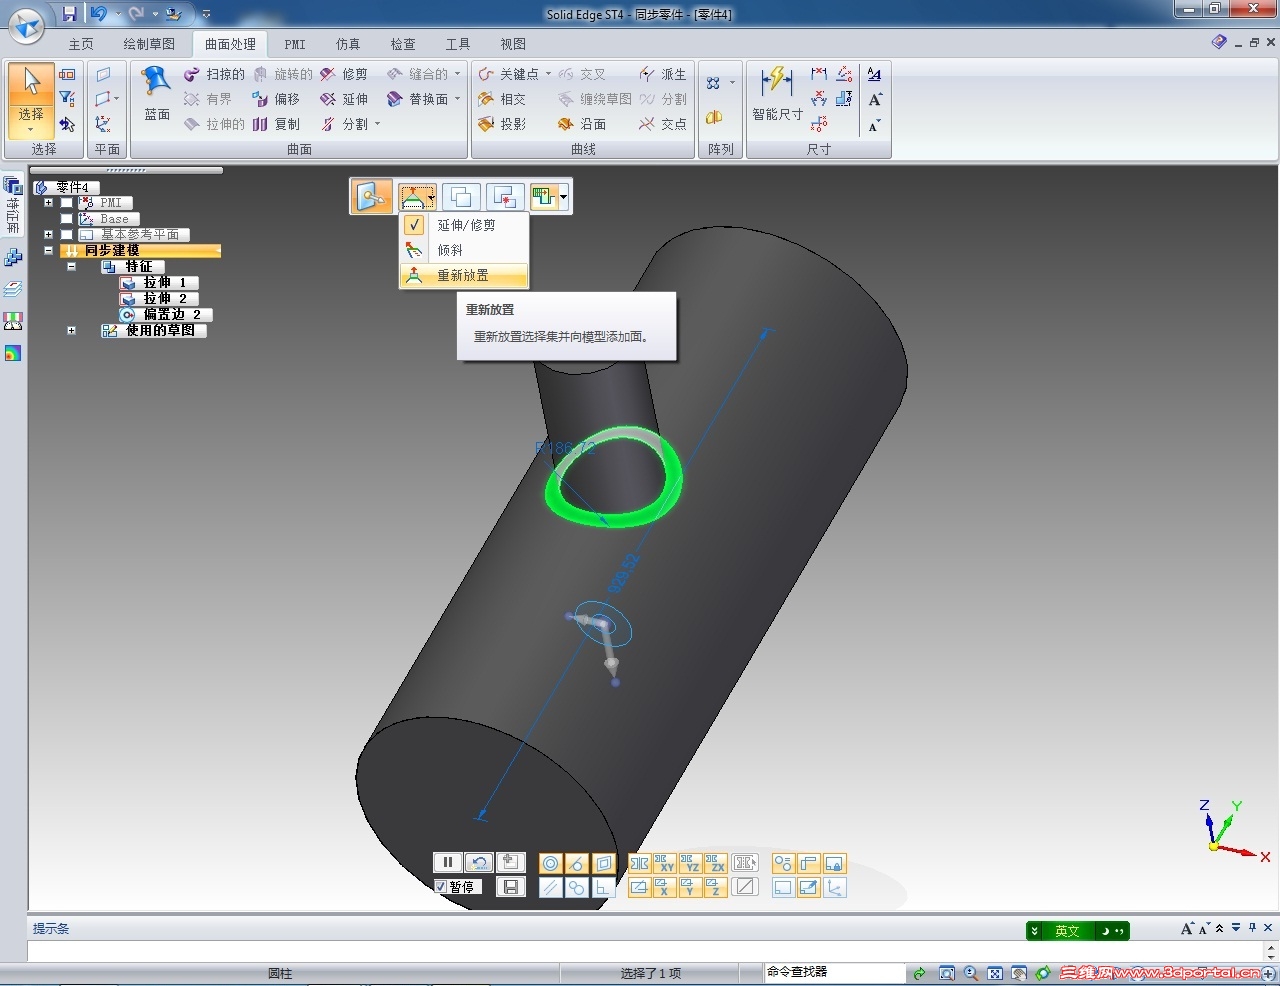Click the fit view icon in status bar
Image resolution: width=1280 pixels, height=986 pixels.
994,973
